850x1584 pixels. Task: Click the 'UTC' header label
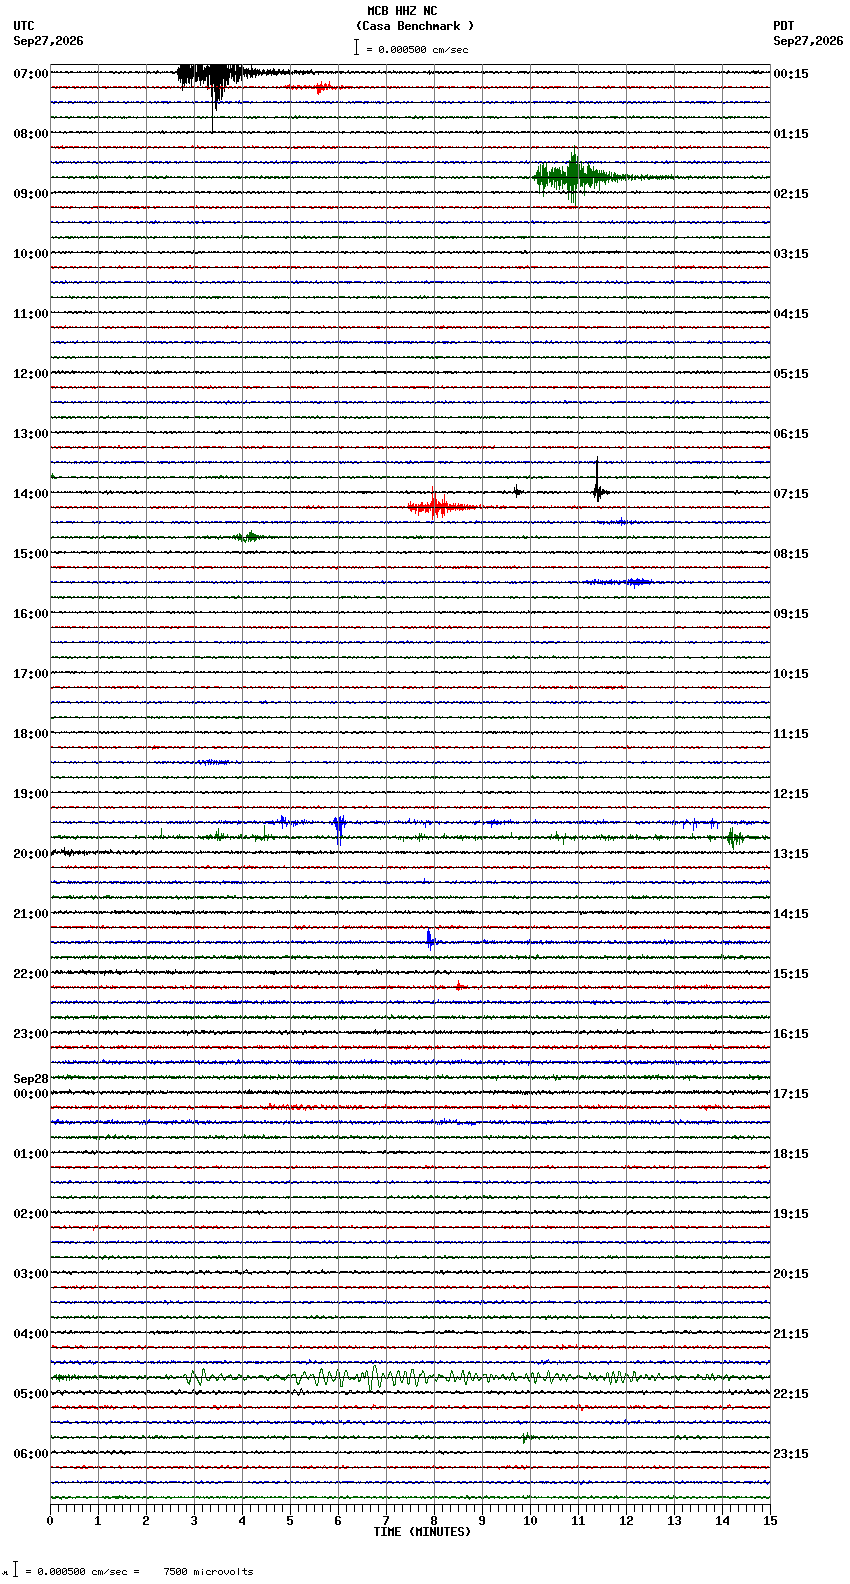[24, 26]
